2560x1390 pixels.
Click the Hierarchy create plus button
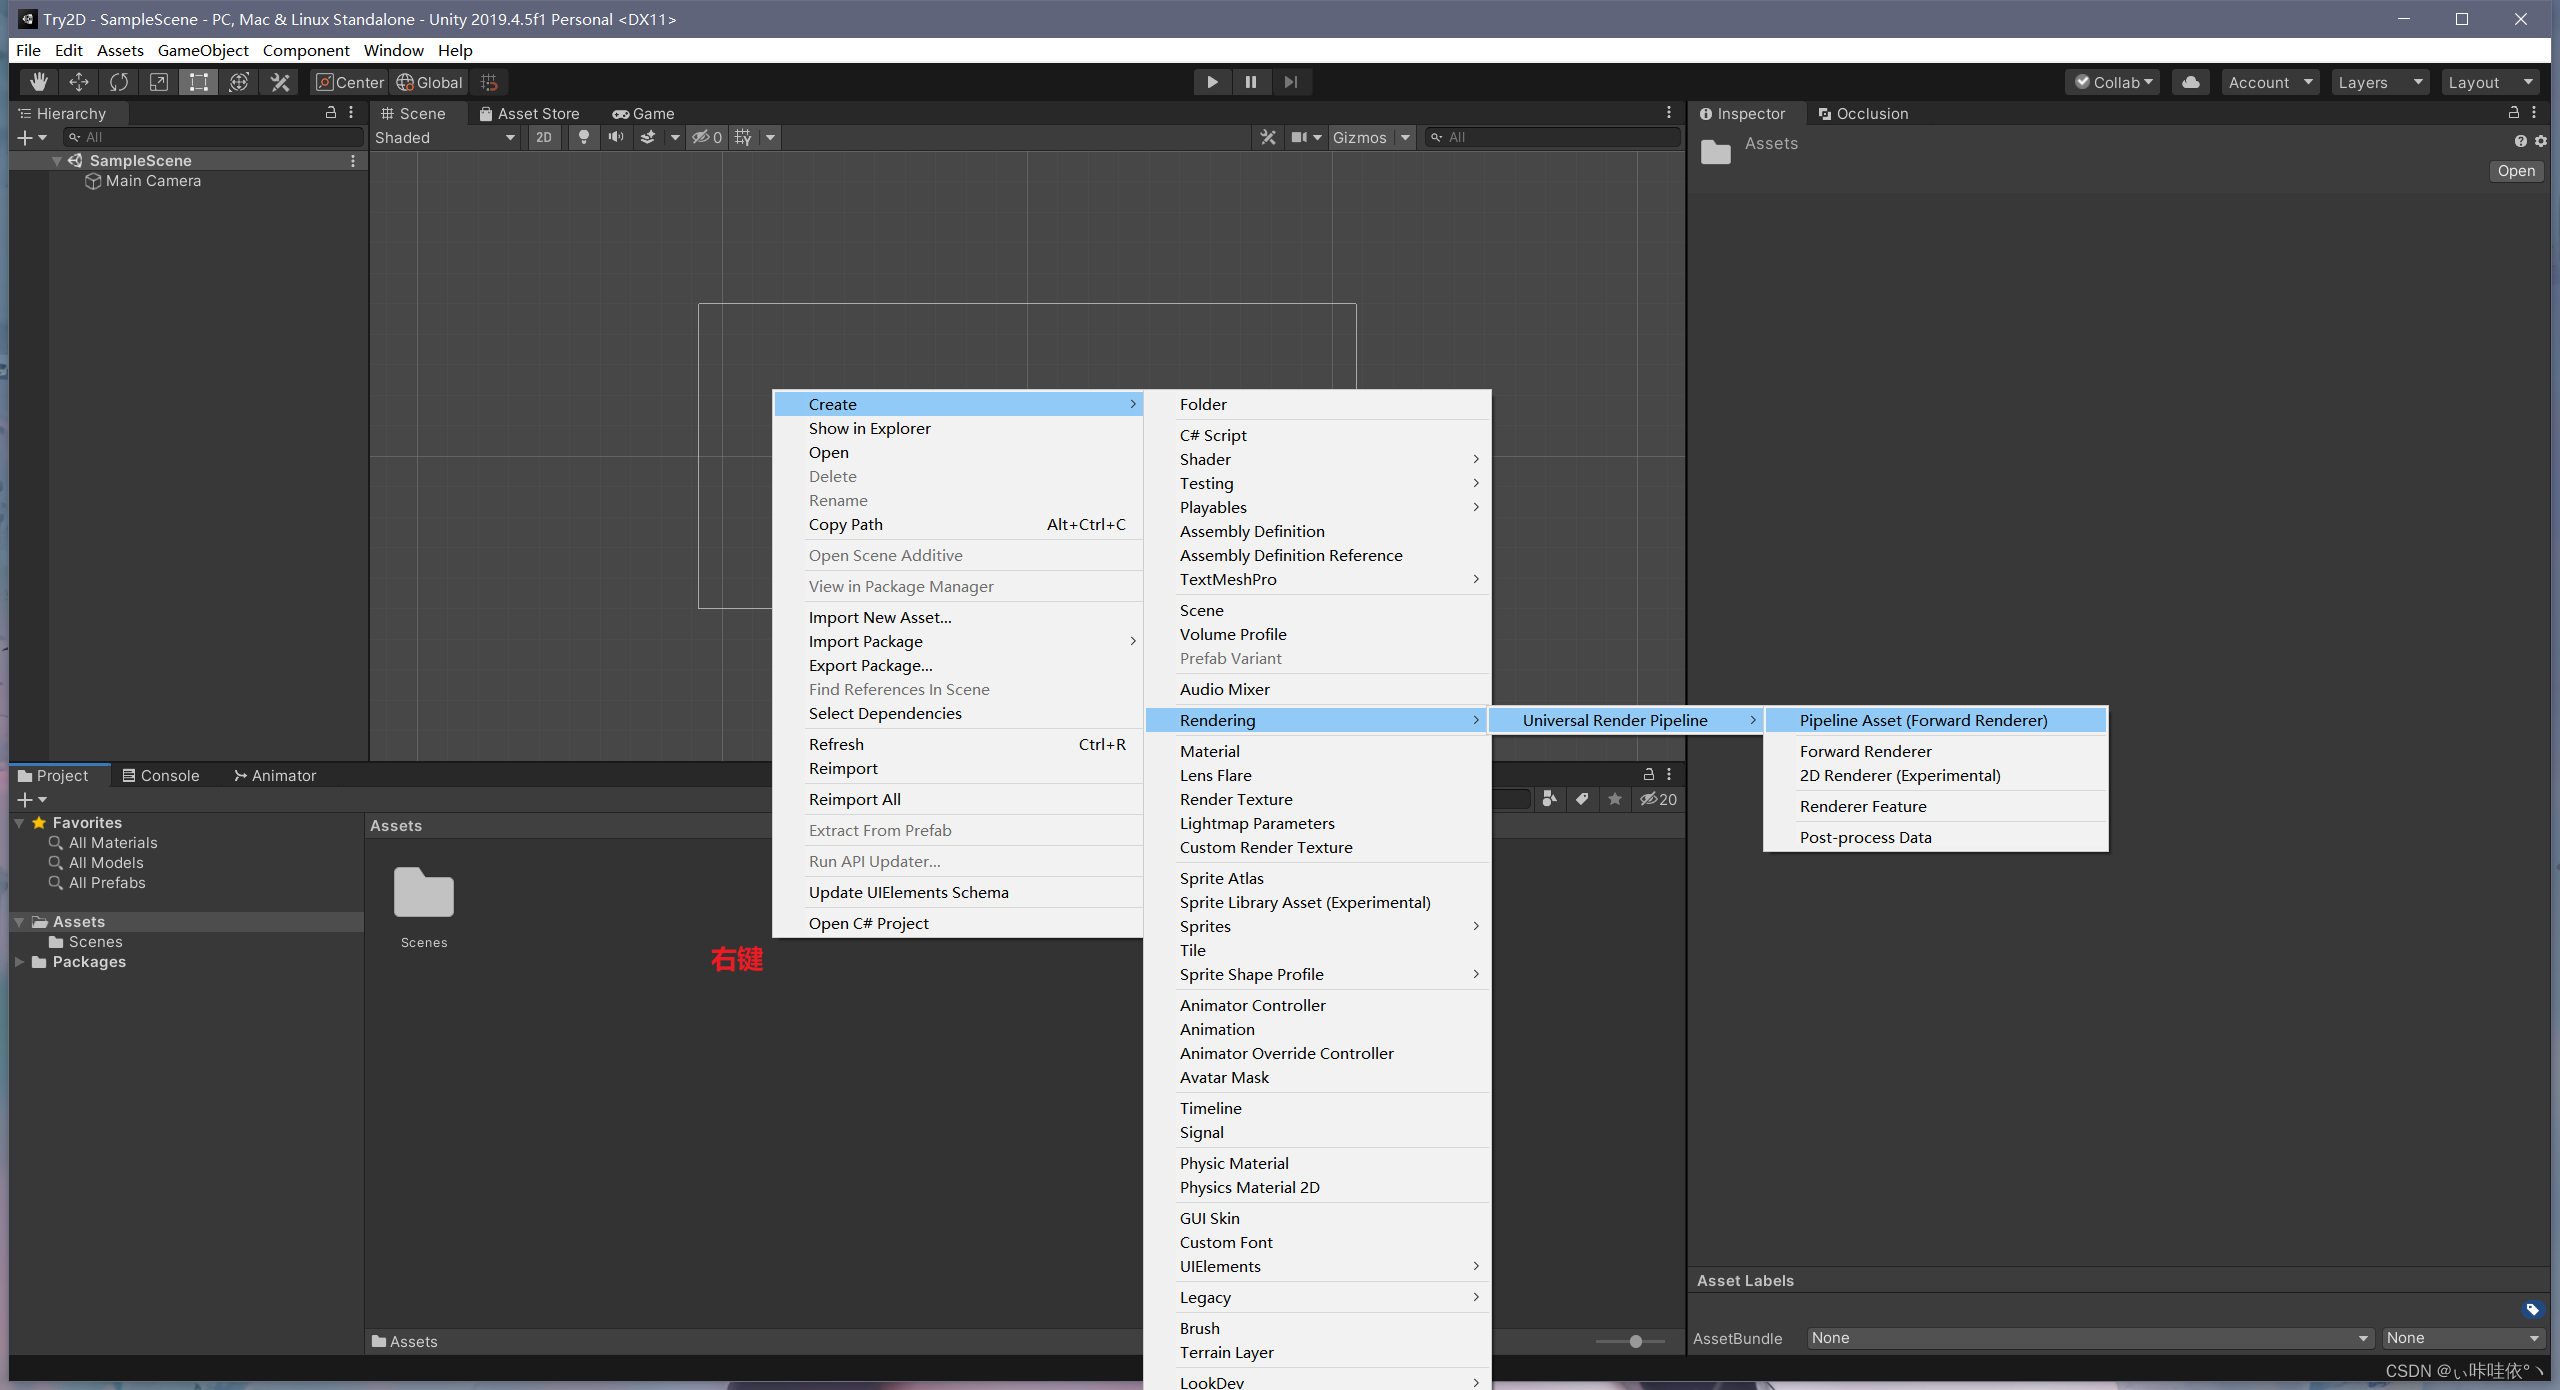pos(32,137)
